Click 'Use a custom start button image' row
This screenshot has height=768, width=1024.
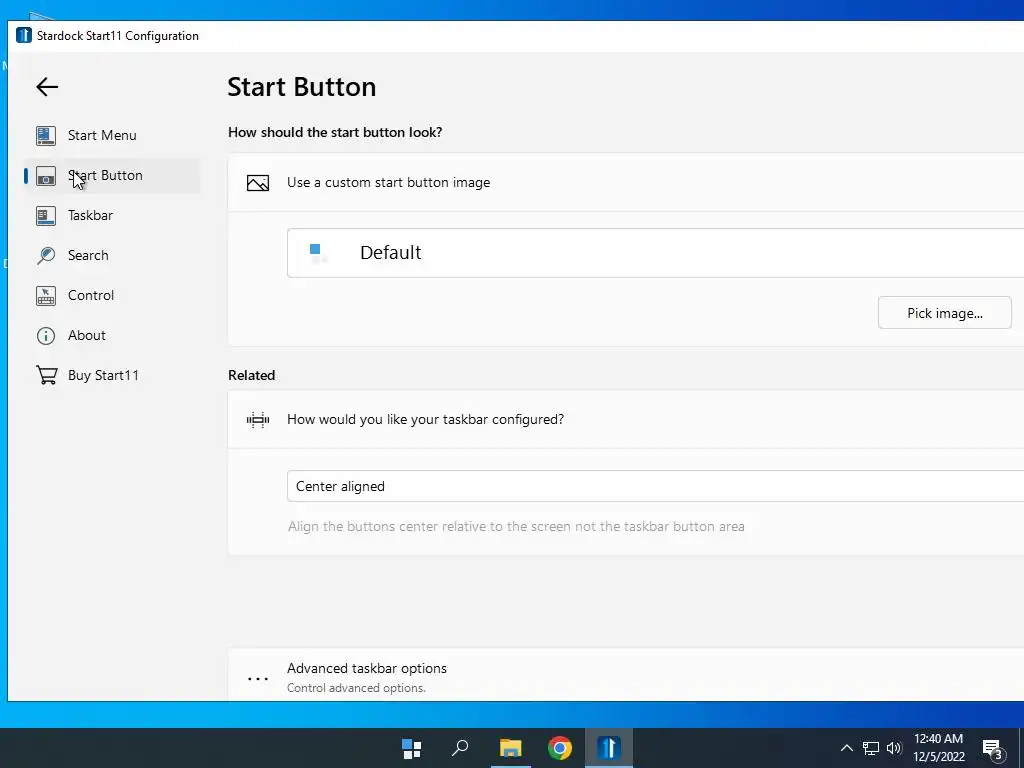[626, 183]
